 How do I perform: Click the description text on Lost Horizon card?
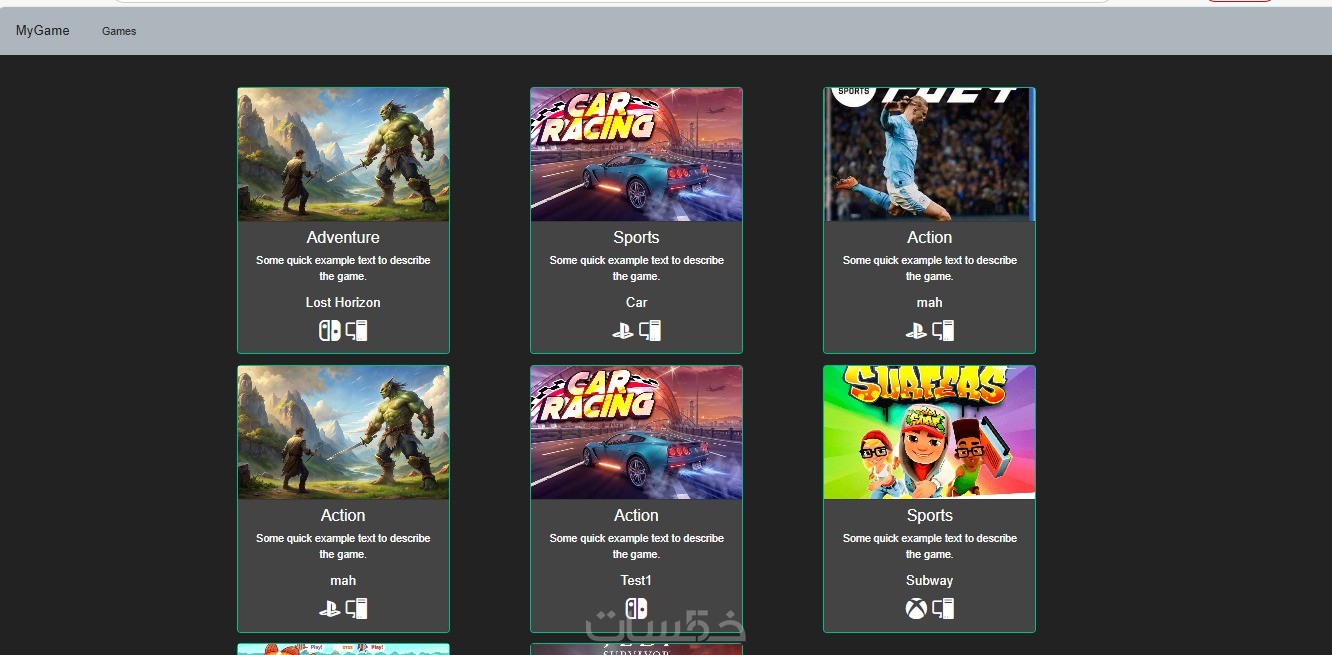343,268
